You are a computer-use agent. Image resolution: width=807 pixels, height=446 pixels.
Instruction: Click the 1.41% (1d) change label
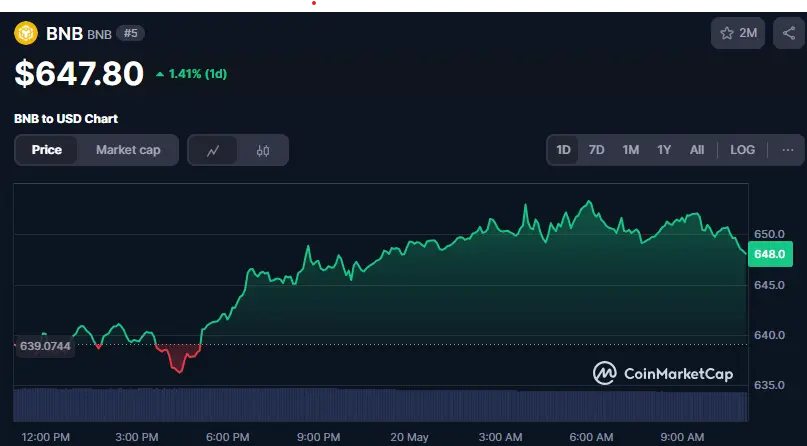[191, 74]
